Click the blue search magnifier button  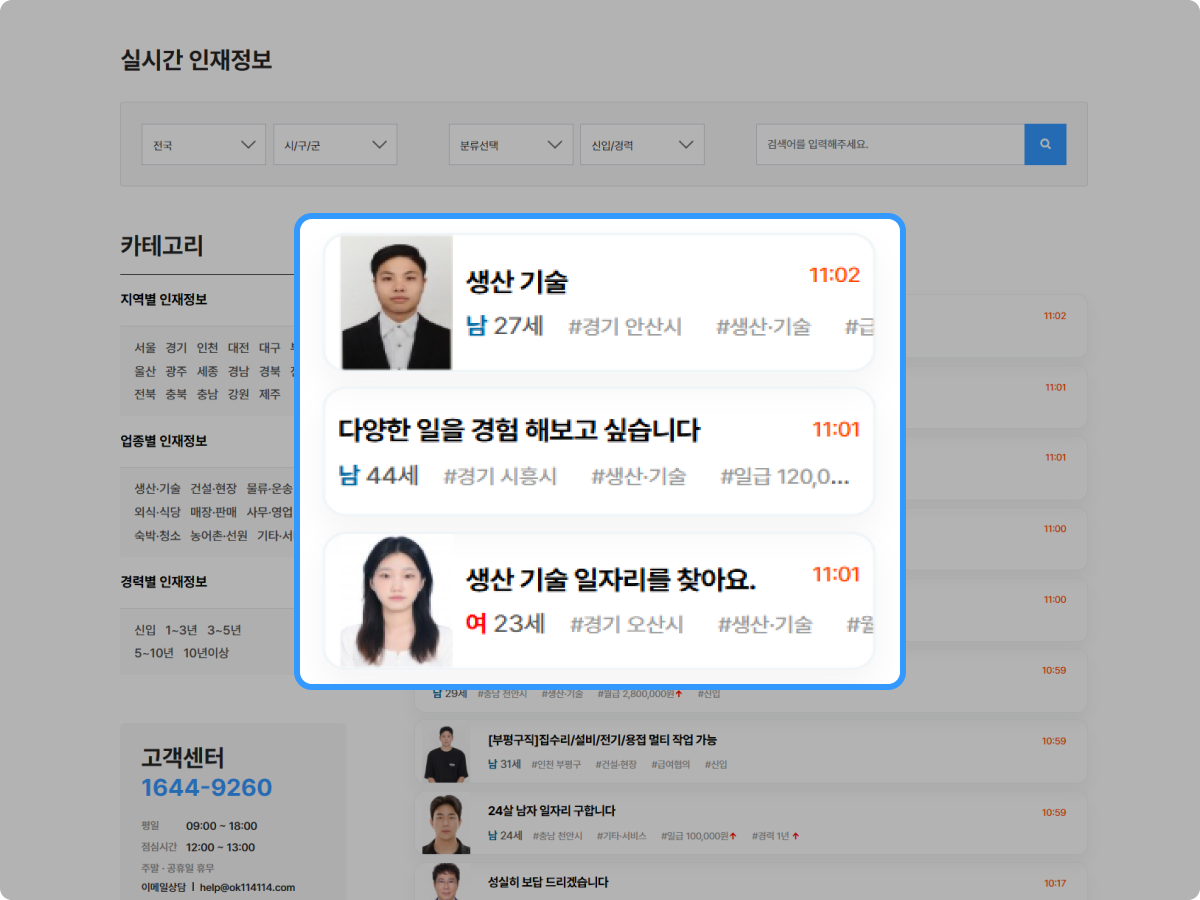(x=1045, y=145)
